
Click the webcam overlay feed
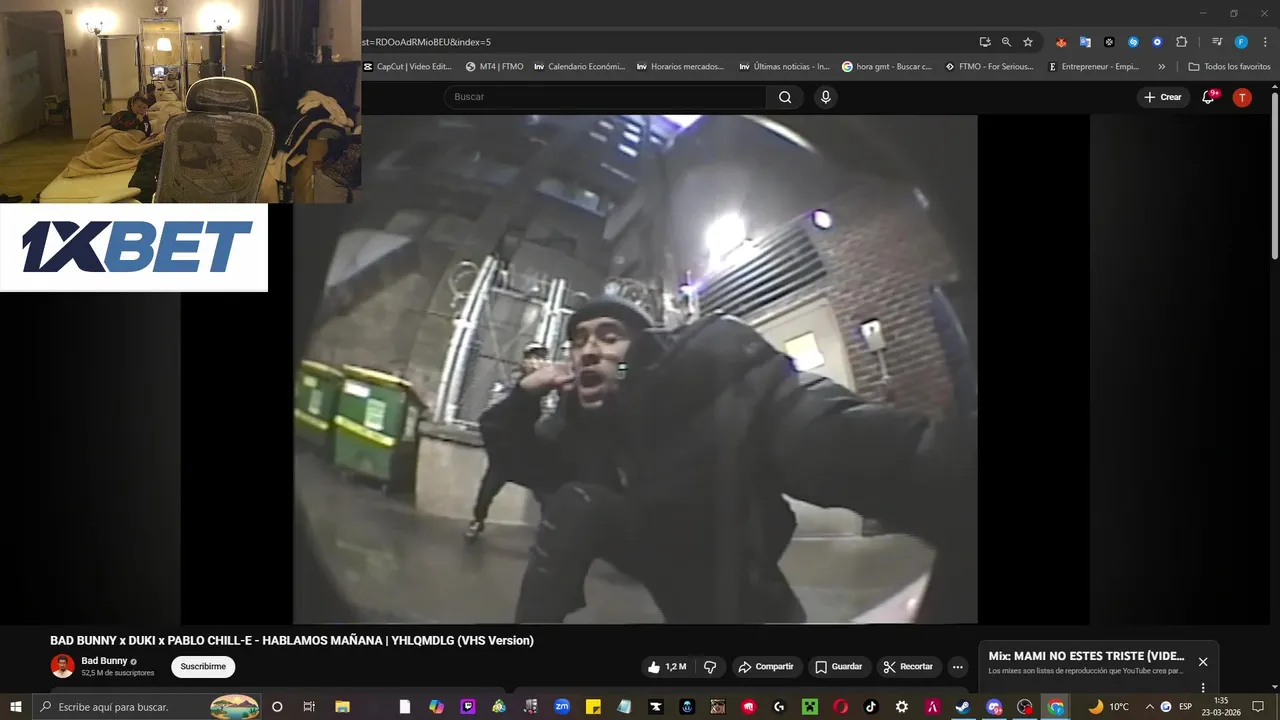click(181, 101)
